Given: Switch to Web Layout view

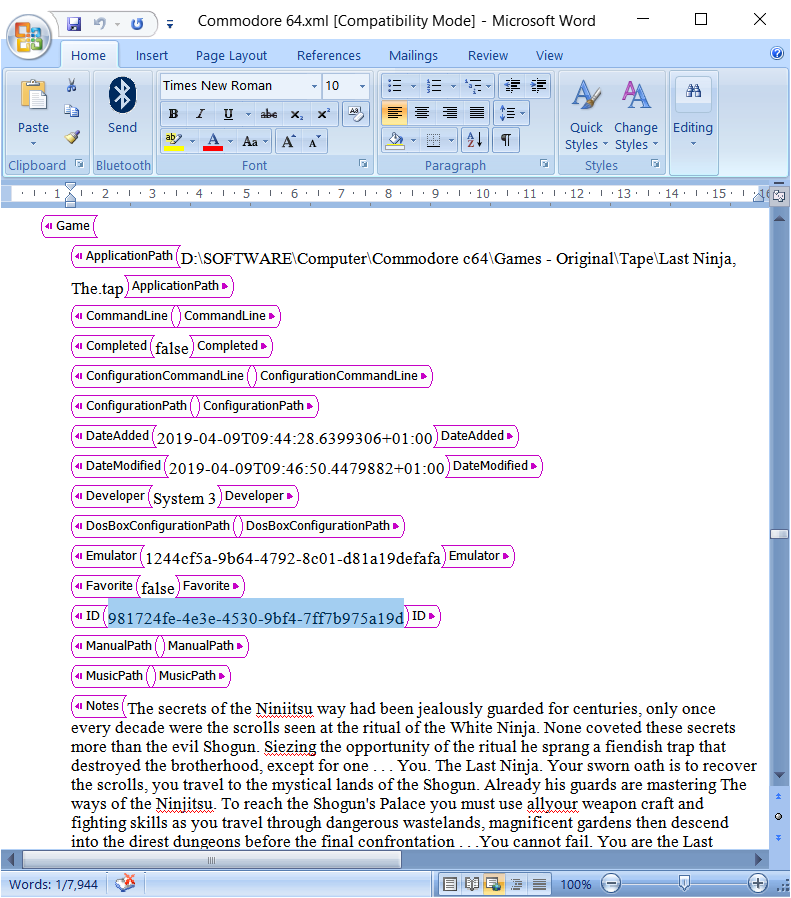Looking at the screenshot, I should (494, 884).
